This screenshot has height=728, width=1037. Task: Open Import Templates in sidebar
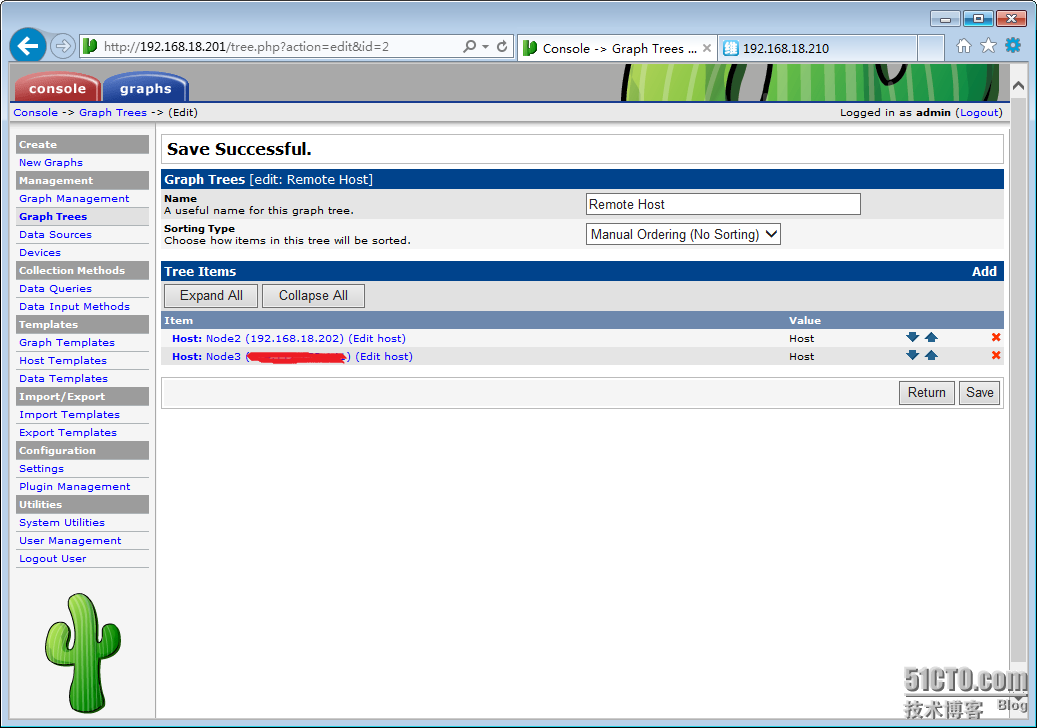point(69,415)
